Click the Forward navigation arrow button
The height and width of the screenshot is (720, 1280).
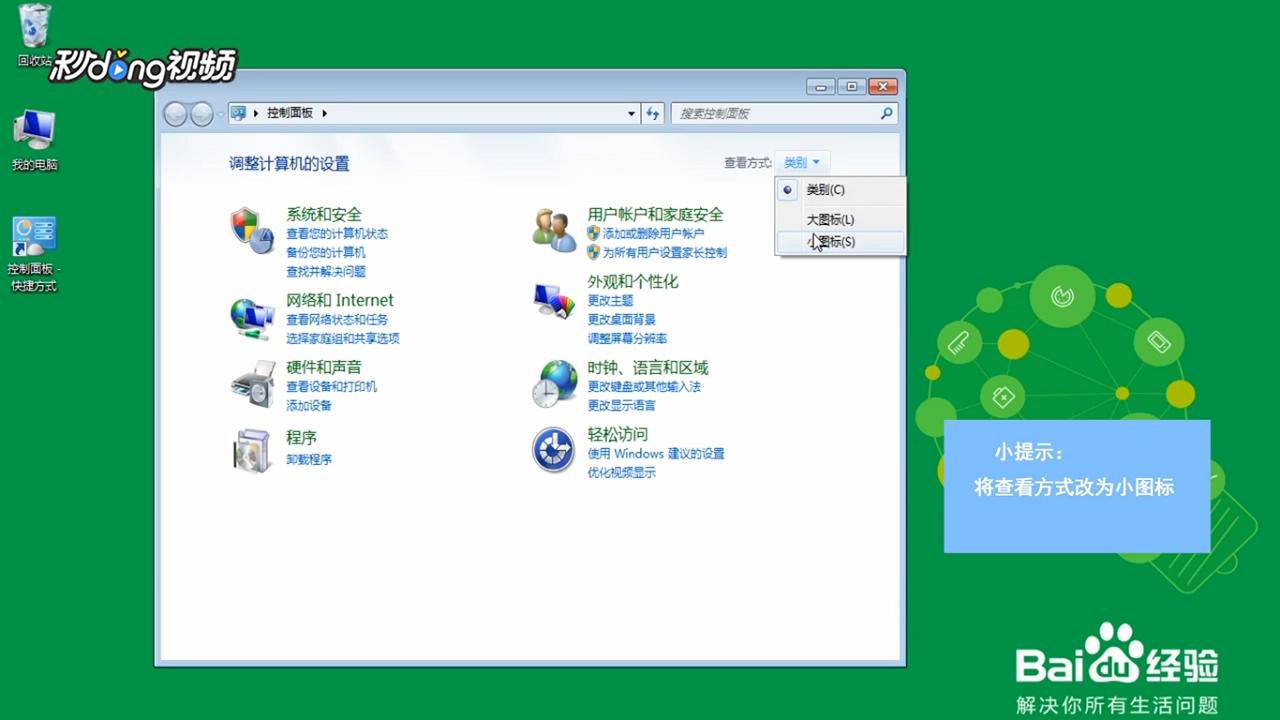(202, 114)
